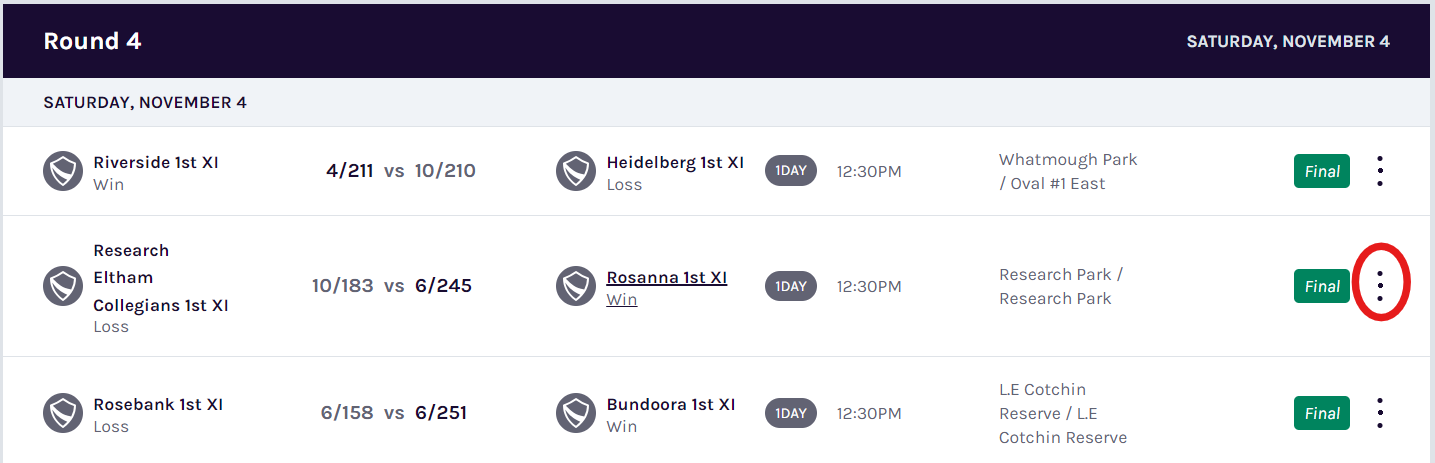Click the 4/211 vs 10/210 score
Image resolution: width=1435 pixels, height=463 pixels.
tap(401, 171)
